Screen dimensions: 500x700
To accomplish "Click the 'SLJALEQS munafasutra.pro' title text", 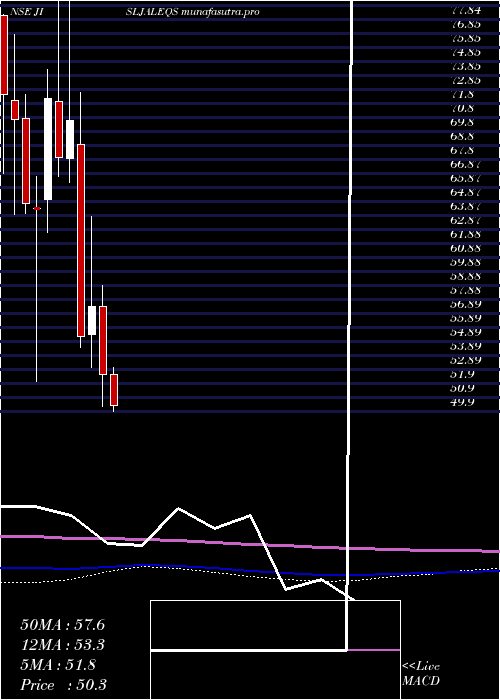I will point(192,12).
